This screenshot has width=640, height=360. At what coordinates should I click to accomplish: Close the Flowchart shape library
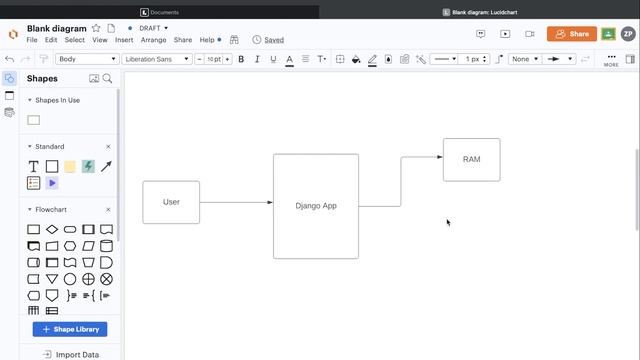click(x=108, y=209)
